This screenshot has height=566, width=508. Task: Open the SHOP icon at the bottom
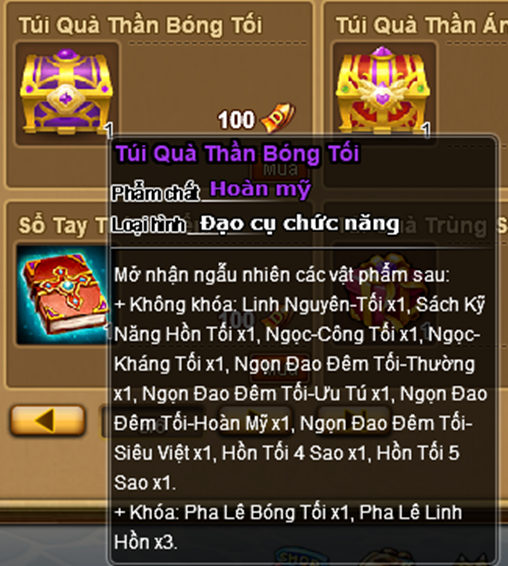click(x=297, y=558)
